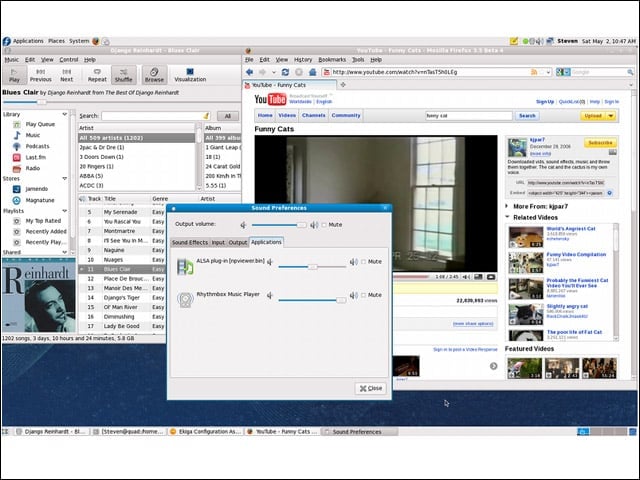Screen dimensions: 640x480
Task: Expand More From: kjpar7 on YouTube
Action: pyautogui.click(x=507, y=206)
